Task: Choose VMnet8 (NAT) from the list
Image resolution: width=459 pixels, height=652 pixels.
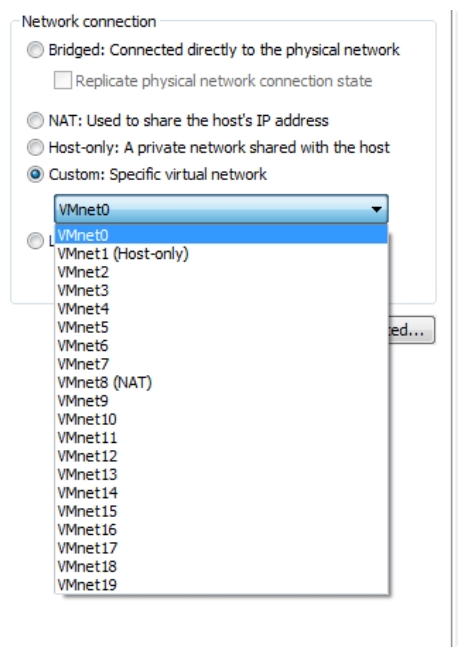Action: (221, 383)
